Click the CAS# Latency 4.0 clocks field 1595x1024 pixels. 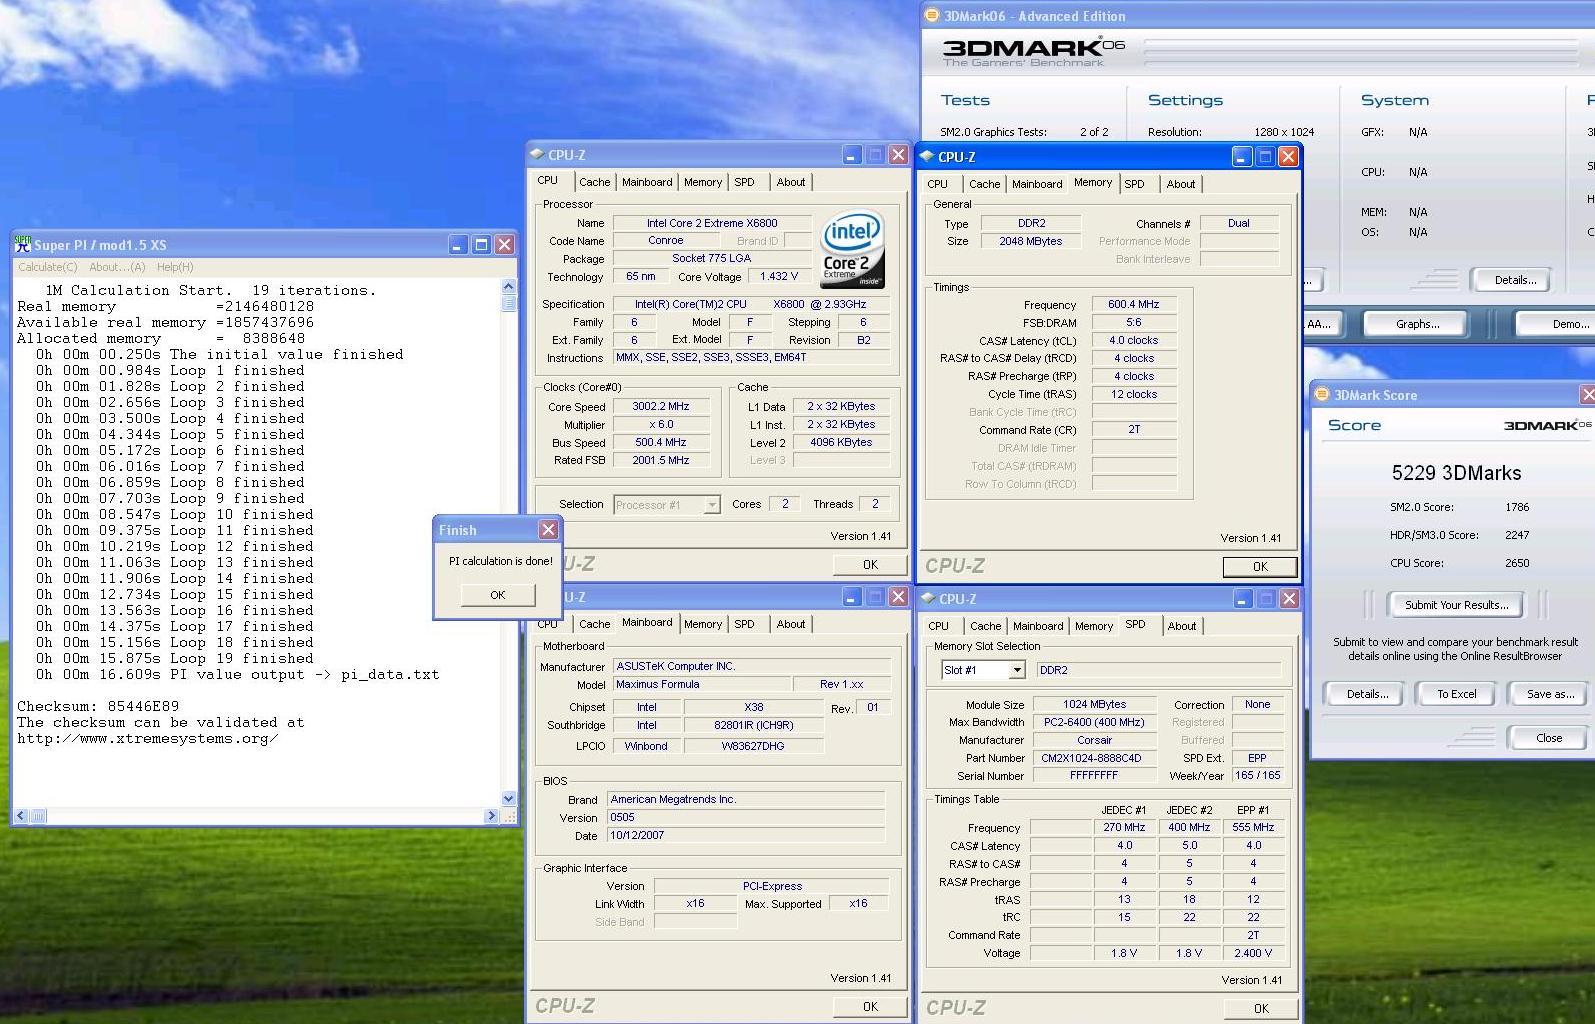coord(1134,341)
